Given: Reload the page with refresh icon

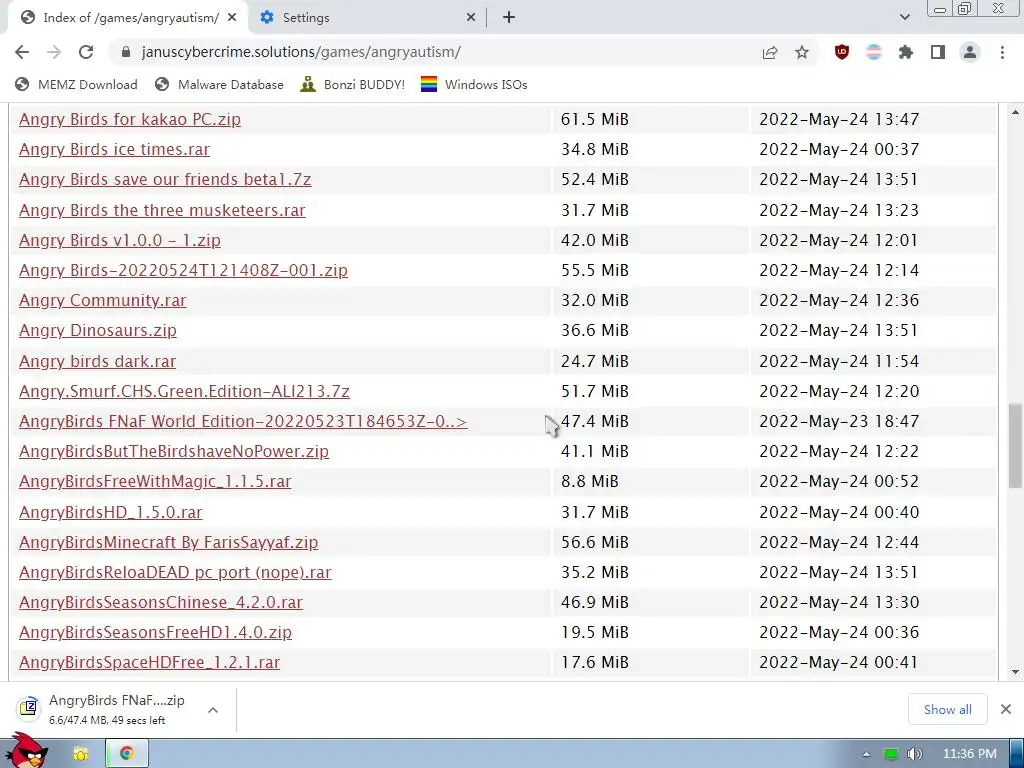Looking at the screenshot, I should tap(86, 52).
